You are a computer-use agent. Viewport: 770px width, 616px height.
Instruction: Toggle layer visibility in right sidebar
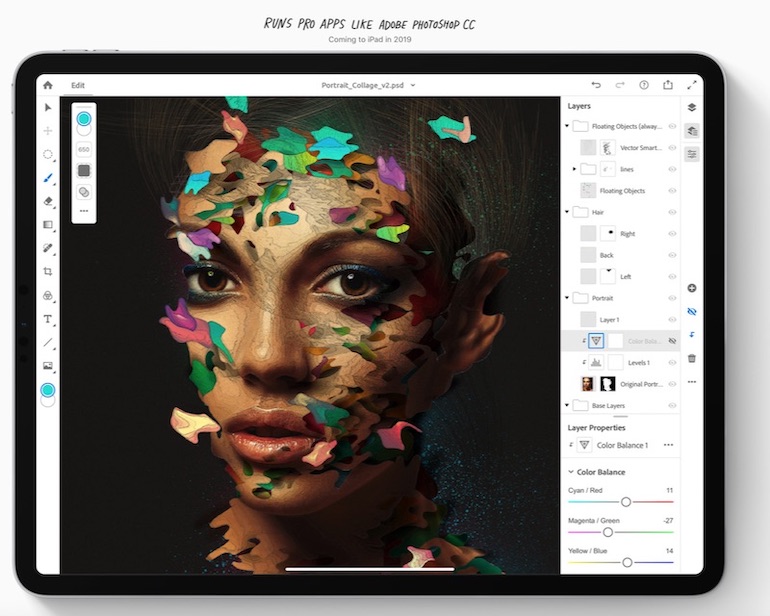[x=692, y=311]
